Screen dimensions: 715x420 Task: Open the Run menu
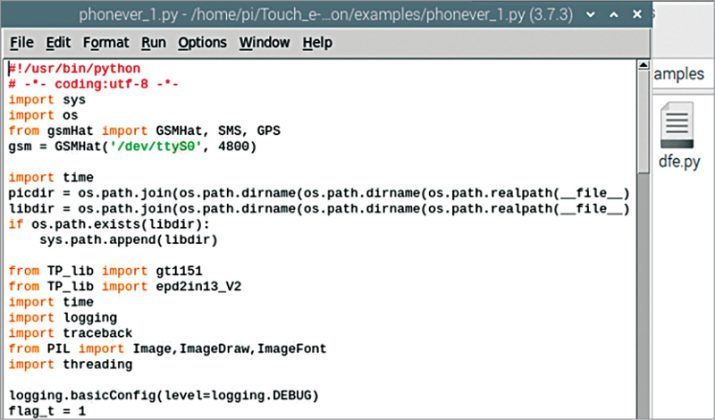tap(153, 43)
